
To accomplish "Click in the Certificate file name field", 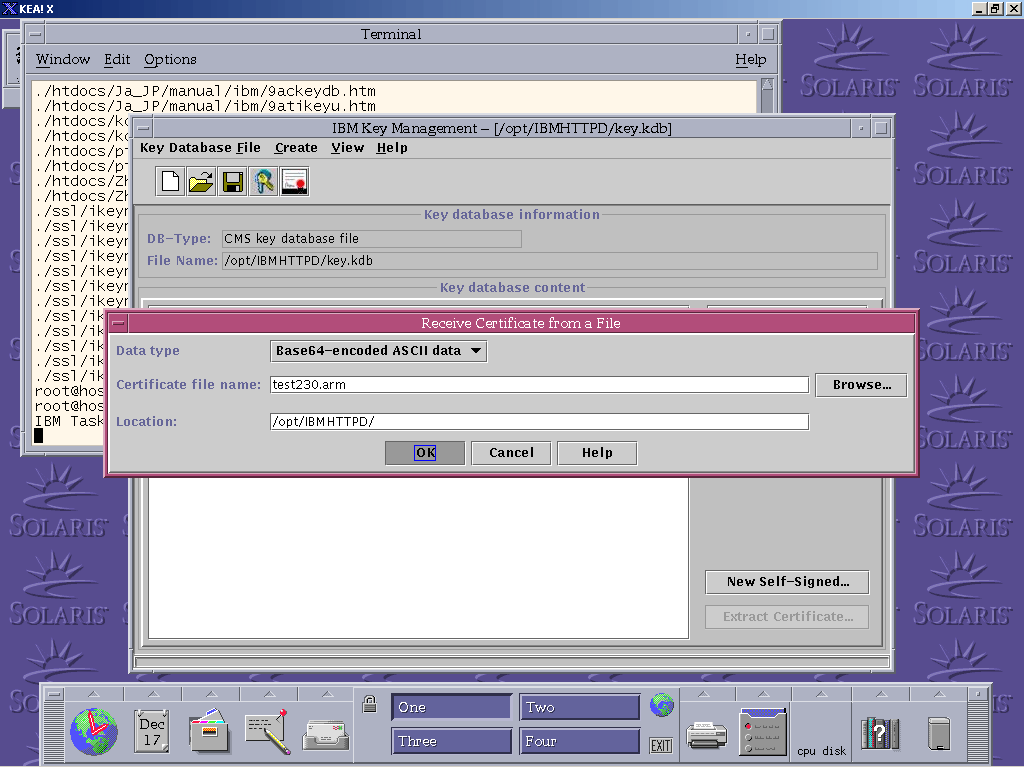I will coord(538,385).
